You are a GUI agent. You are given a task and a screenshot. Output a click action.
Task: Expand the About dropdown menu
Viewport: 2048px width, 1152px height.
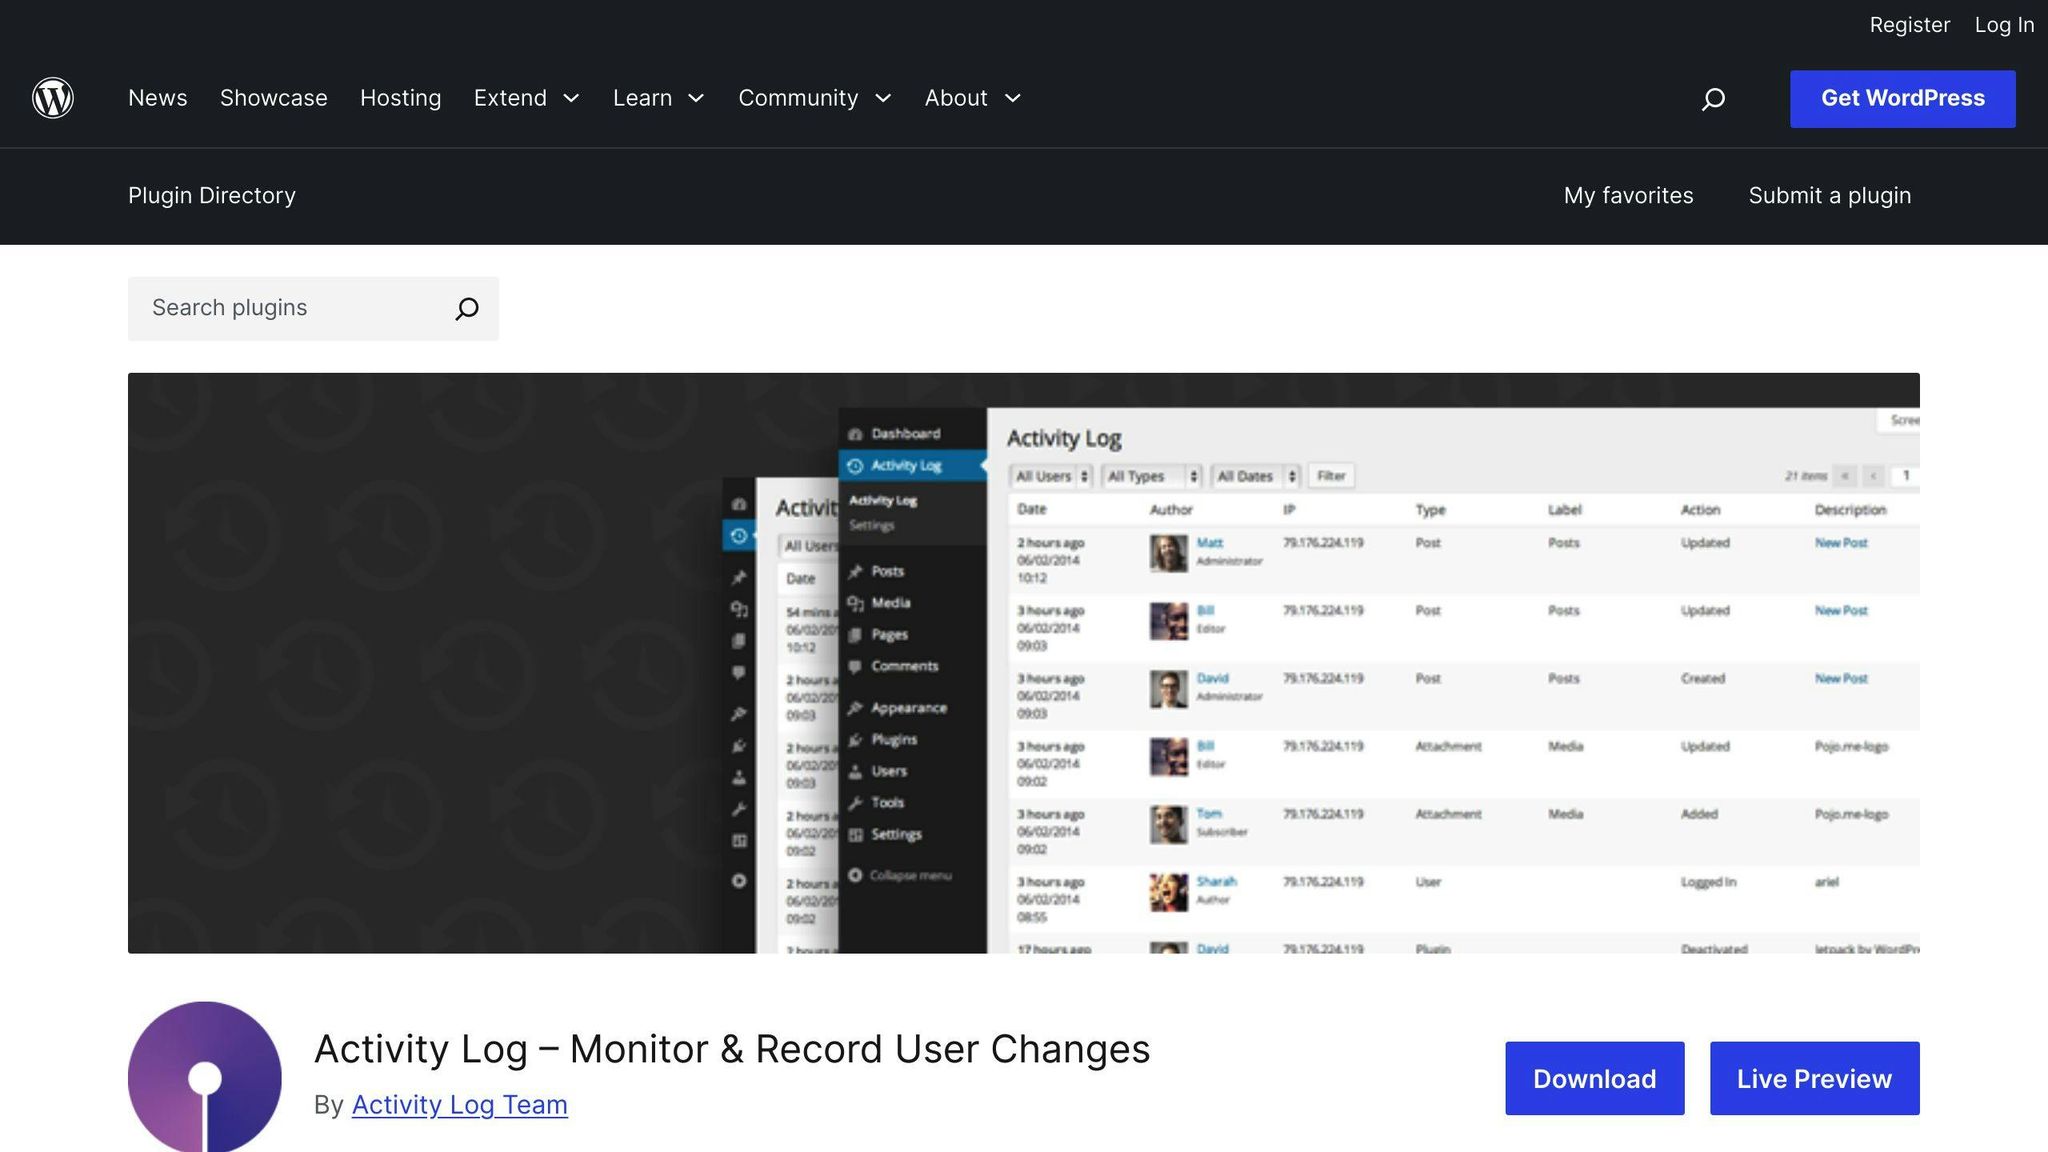click(x=973, y=98)
